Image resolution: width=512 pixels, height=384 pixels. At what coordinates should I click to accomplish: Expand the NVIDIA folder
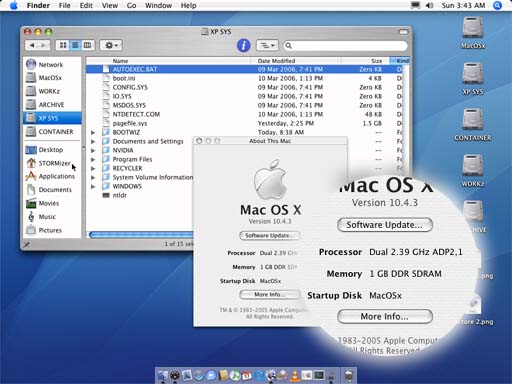coord(93,150)
